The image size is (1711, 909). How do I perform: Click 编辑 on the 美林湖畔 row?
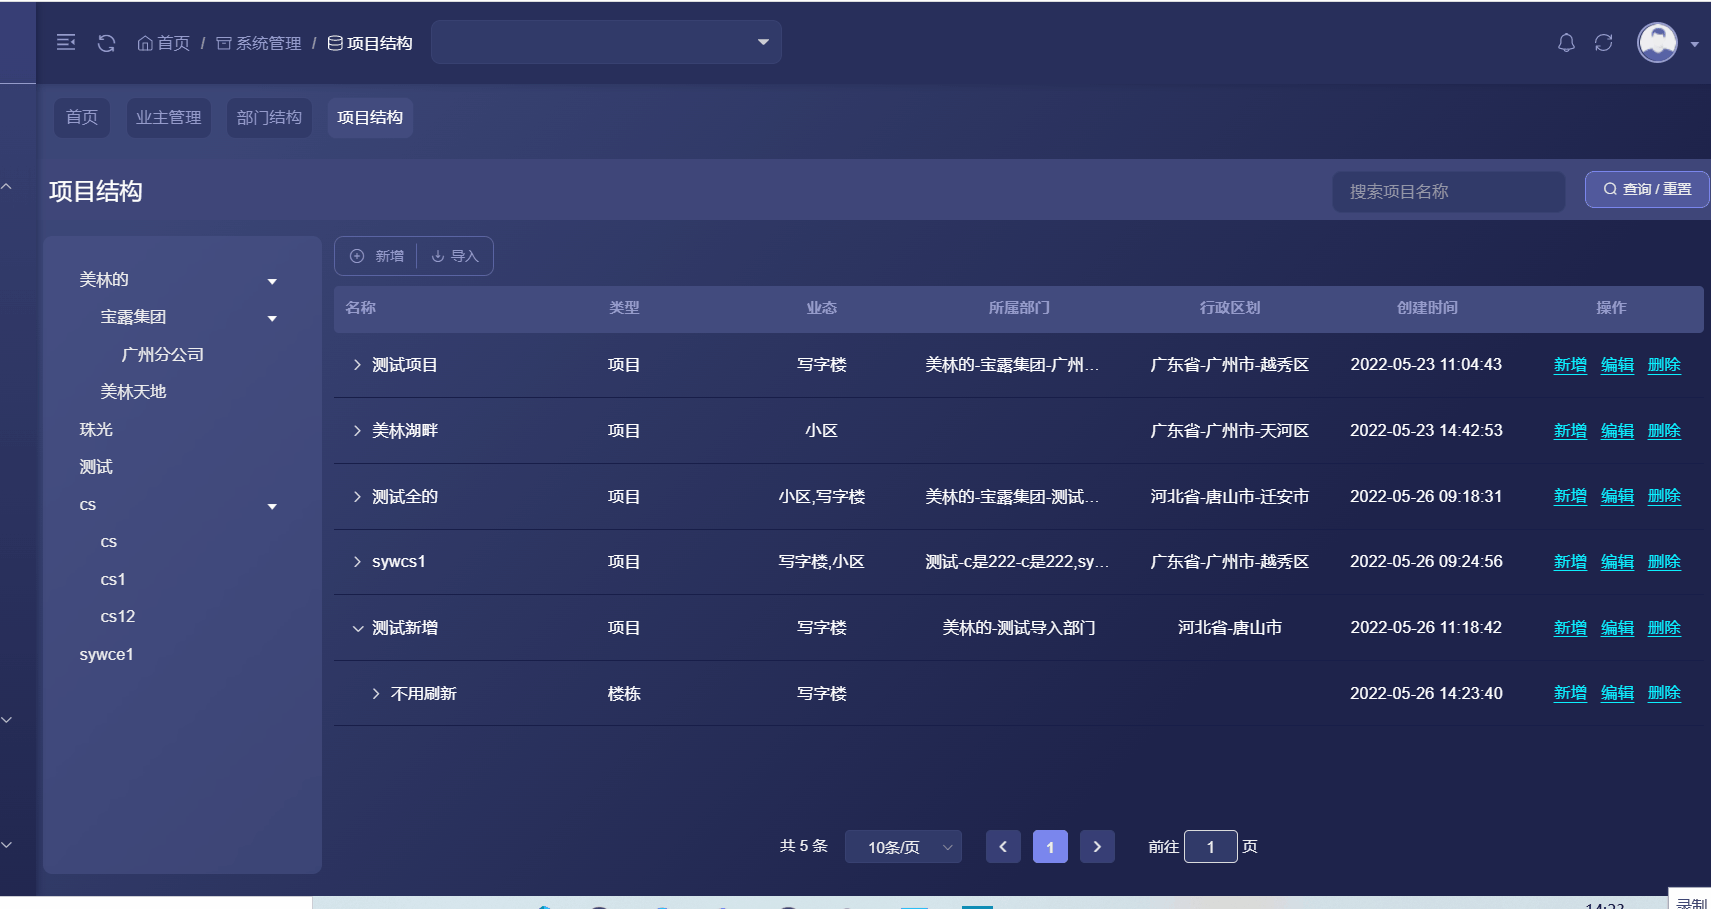coord(1617,430)
